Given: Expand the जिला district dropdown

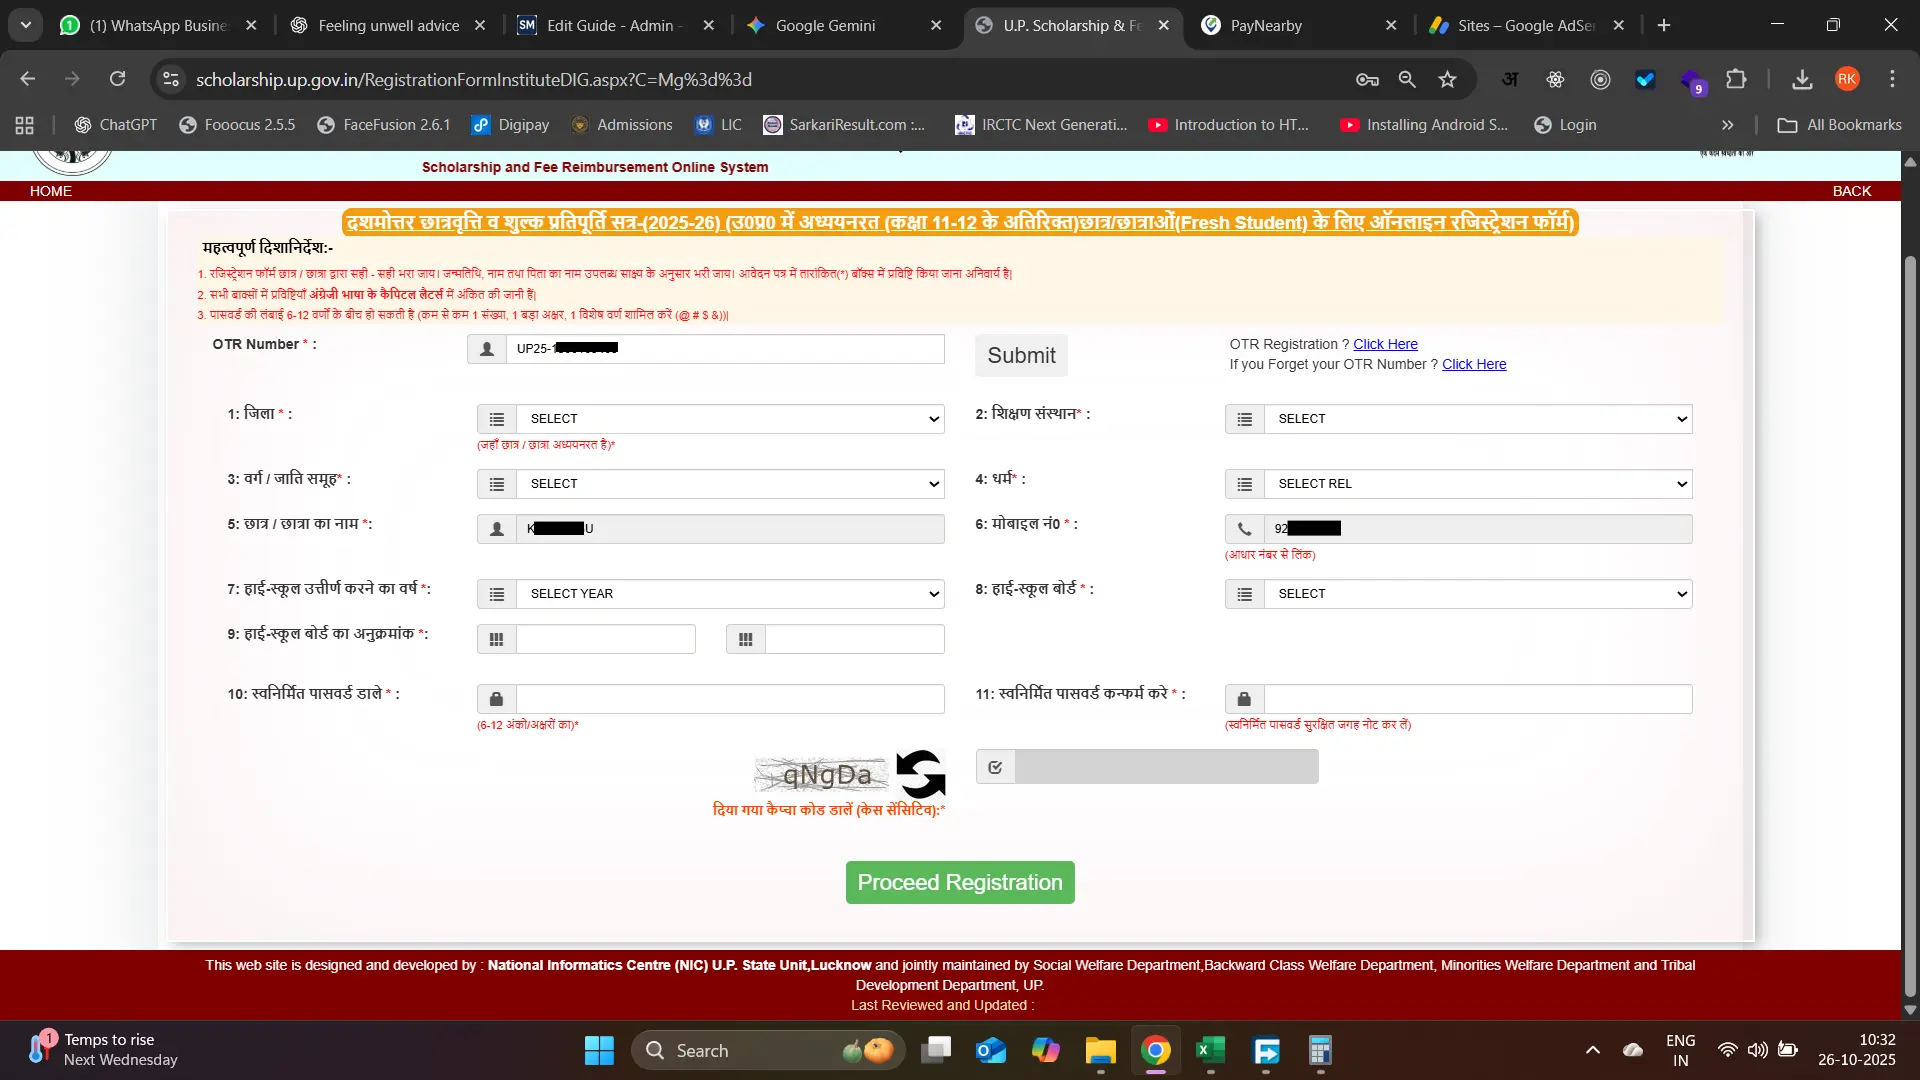Looking at the screenshot, I should (729, 419).
